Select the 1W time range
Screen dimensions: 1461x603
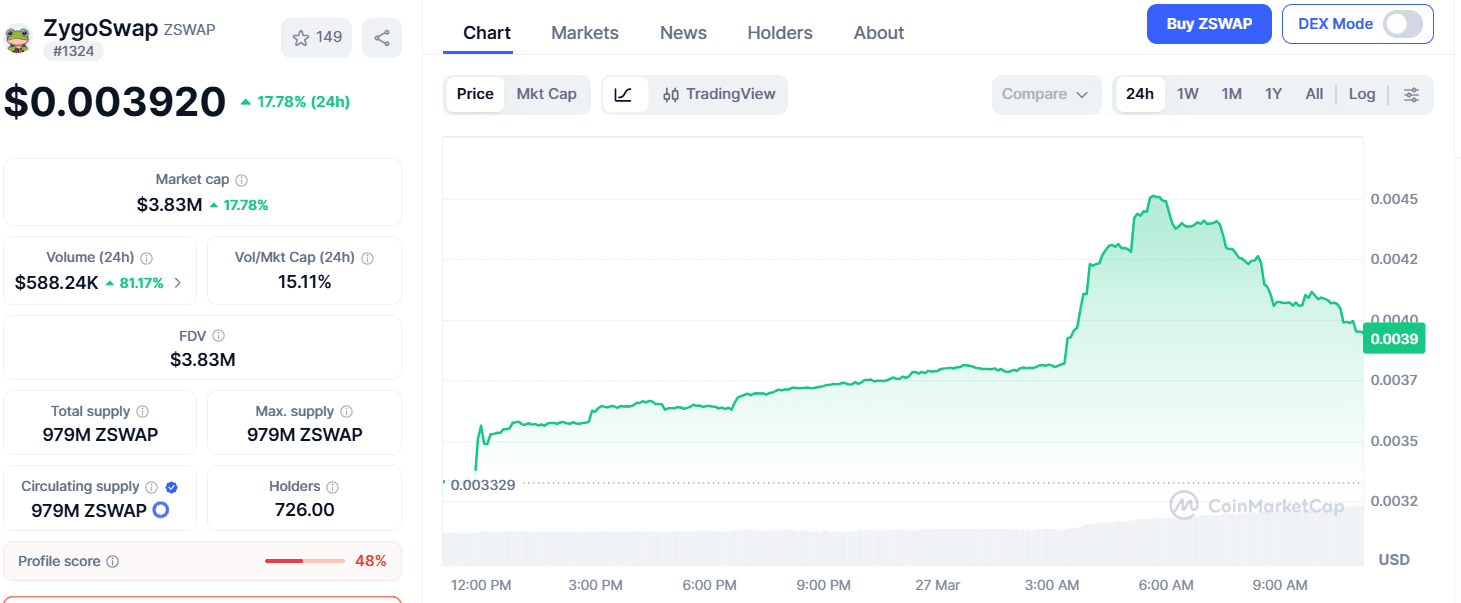(x=1187, y=93)
